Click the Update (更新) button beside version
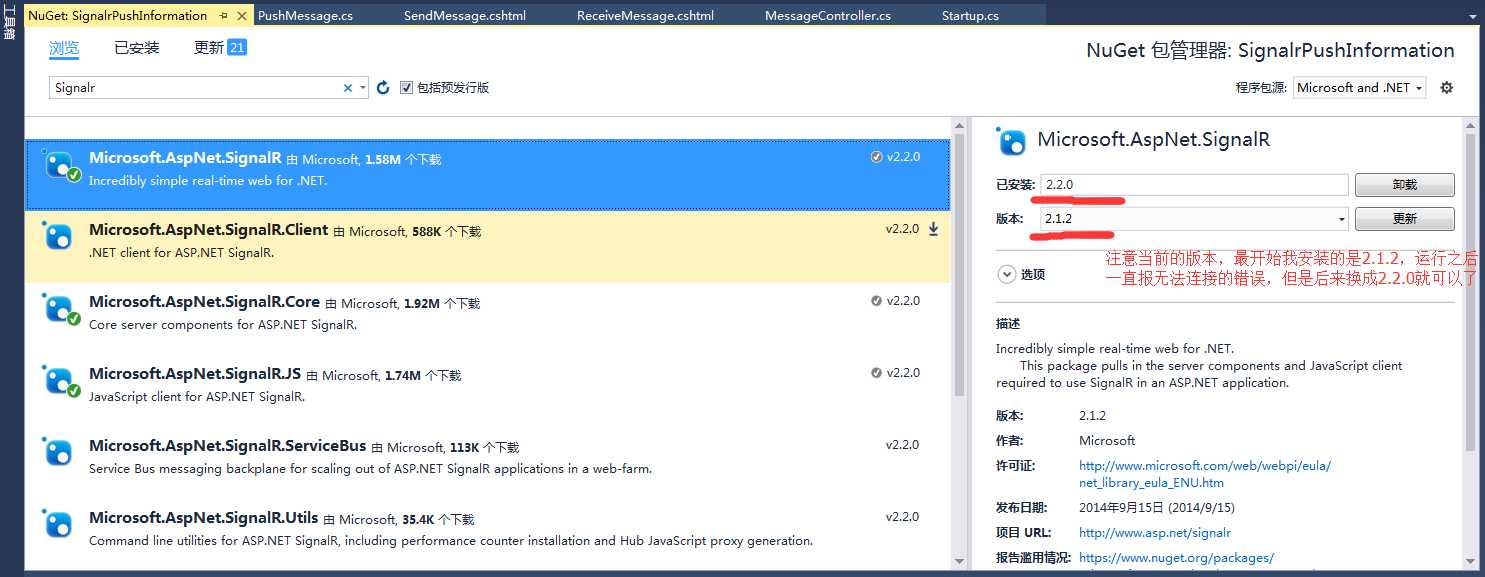1485x577 pixels. [1404, 219]
